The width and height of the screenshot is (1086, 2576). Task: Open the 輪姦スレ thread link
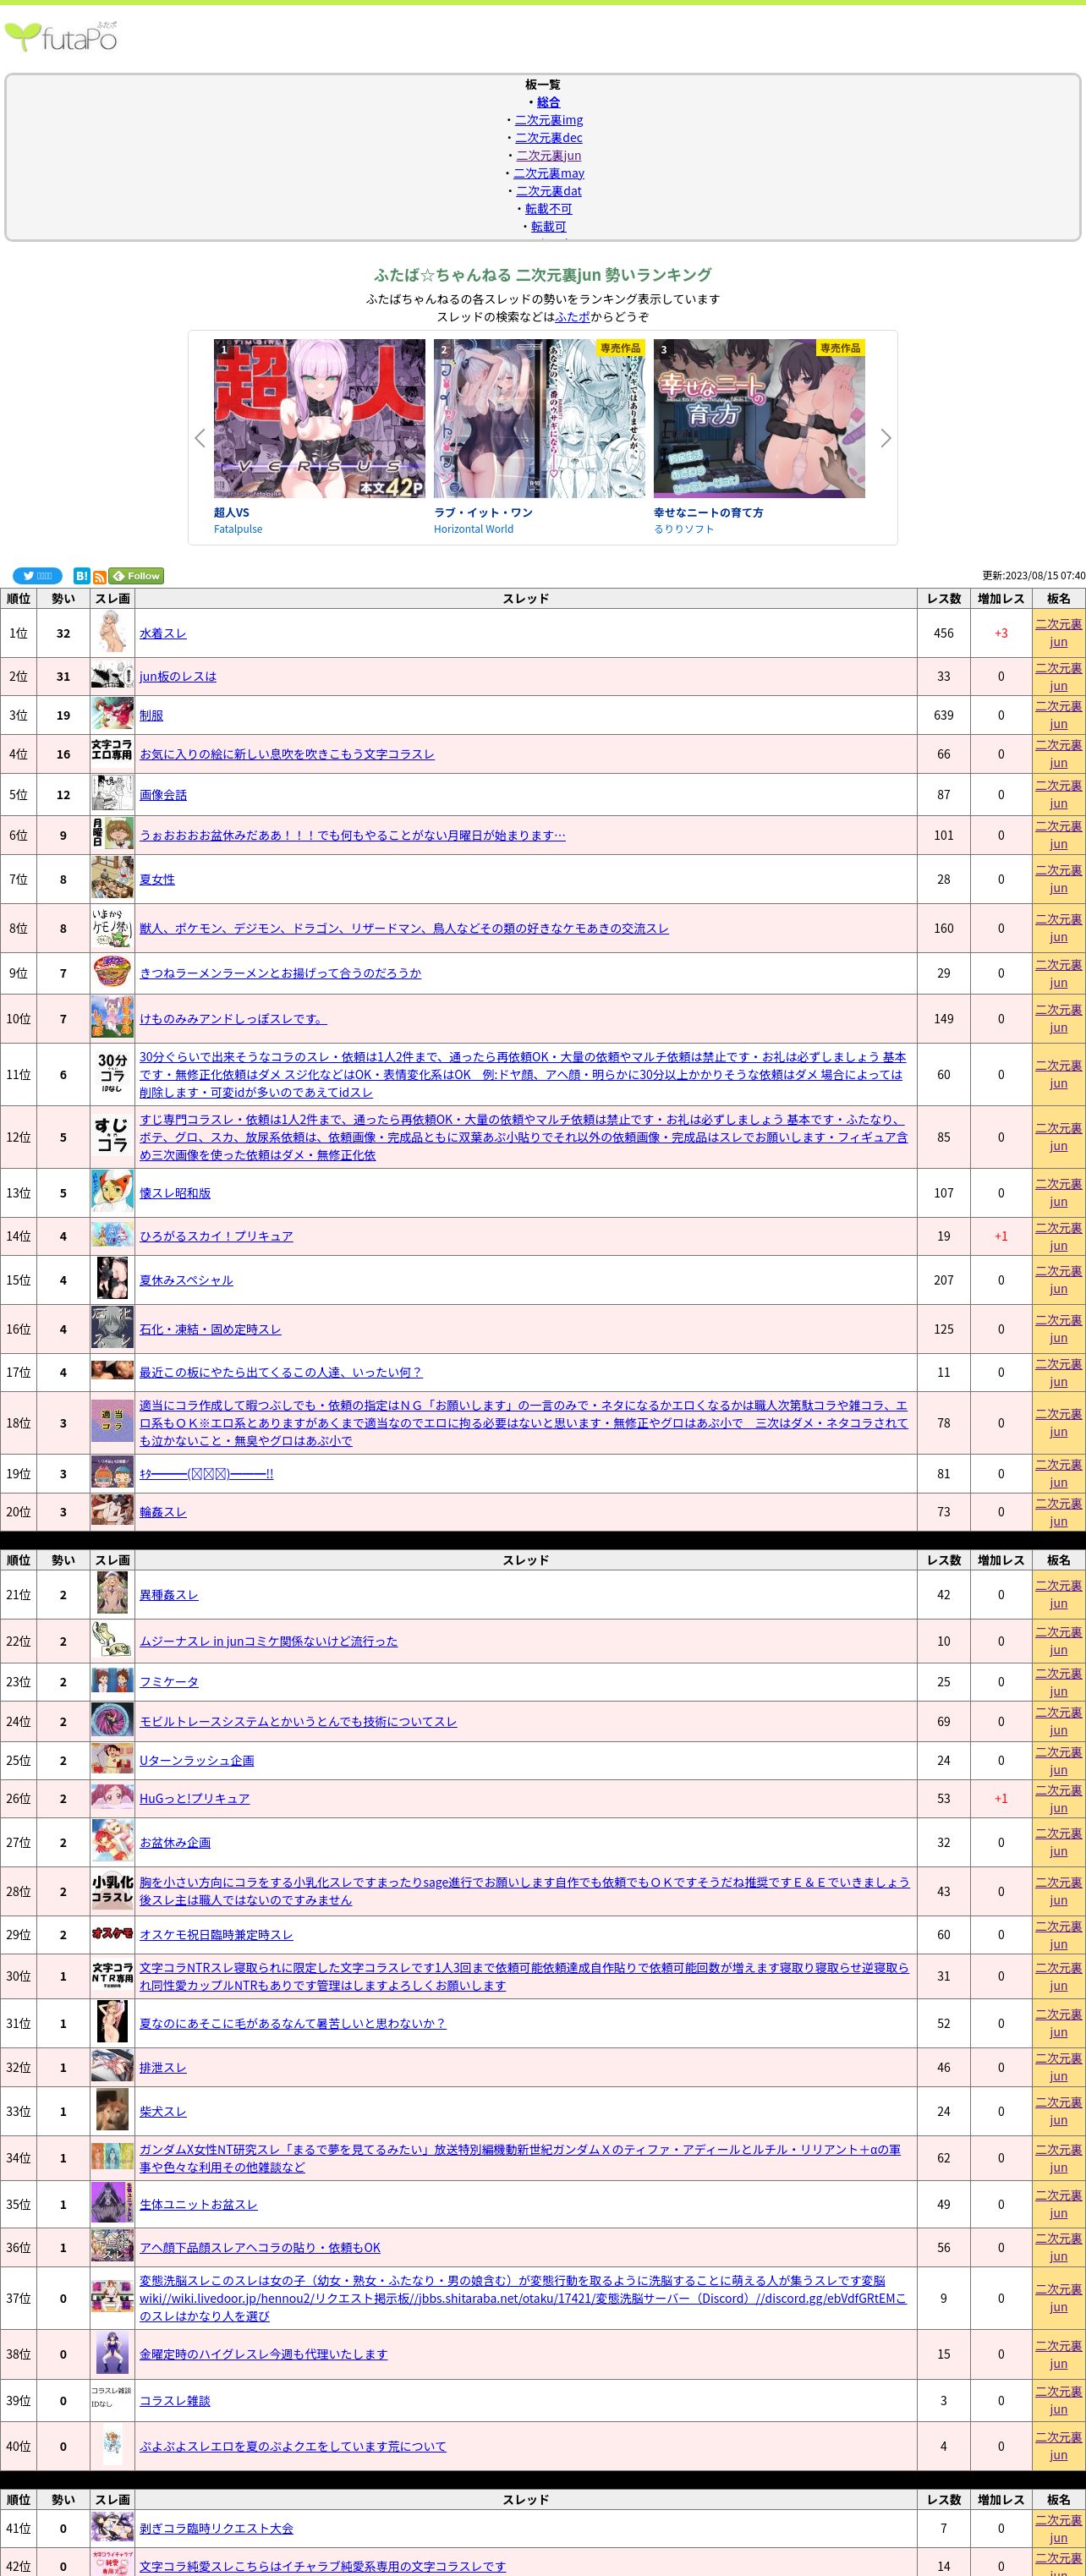[163, 1513]
